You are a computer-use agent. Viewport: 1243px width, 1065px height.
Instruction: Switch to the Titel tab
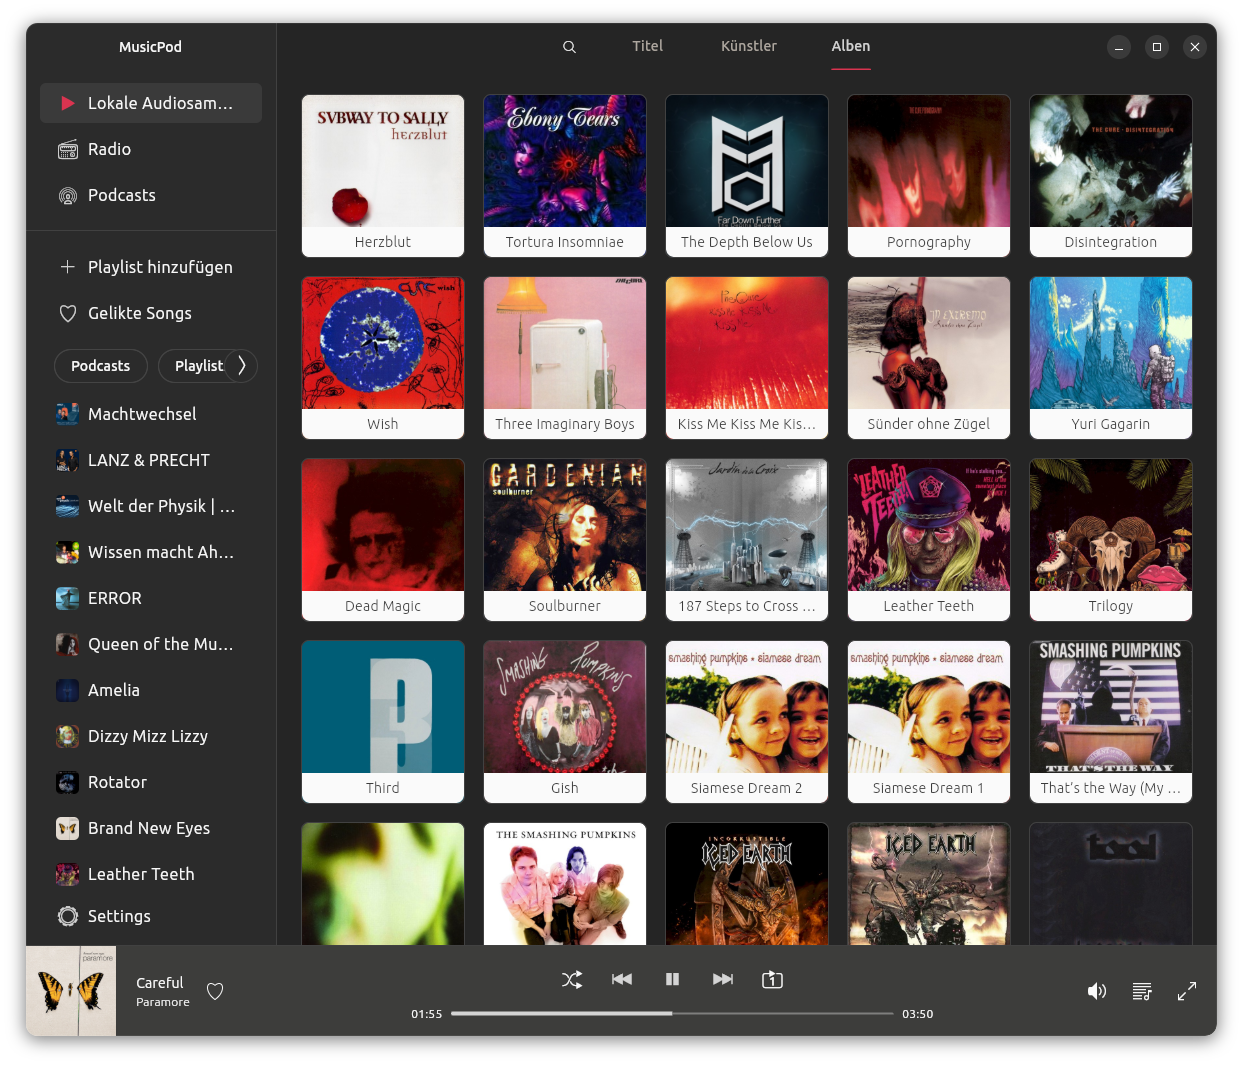pyautogui.click(x=647, y=46)
